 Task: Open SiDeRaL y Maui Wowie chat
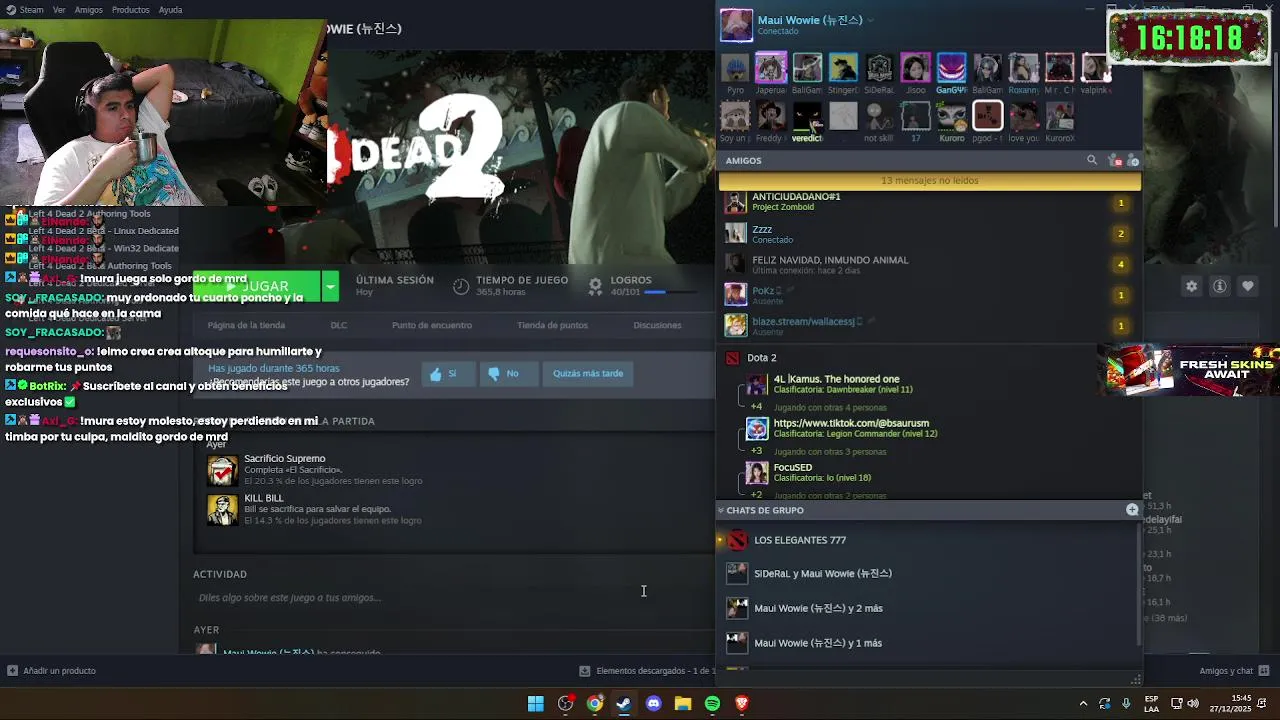(x=929, y=574)
